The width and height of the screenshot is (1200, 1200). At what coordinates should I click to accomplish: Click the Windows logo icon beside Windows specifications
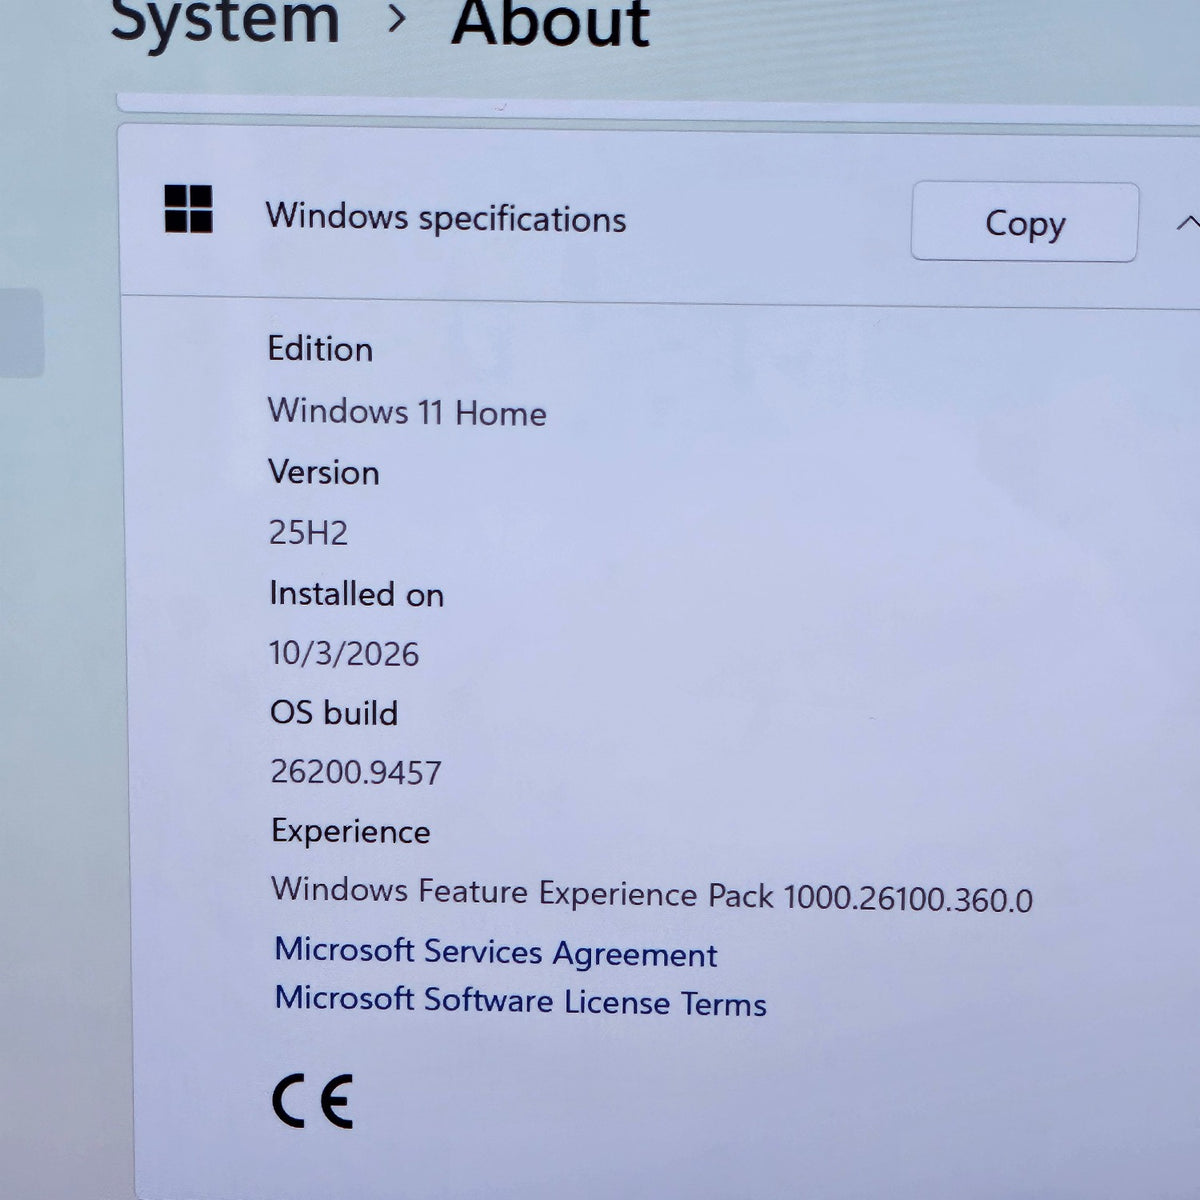tap(188, 209)
